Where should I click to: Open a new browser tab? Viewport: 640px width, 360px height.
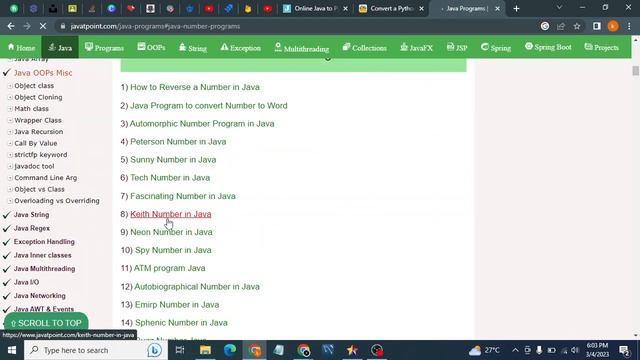click(x=516, y=9)
